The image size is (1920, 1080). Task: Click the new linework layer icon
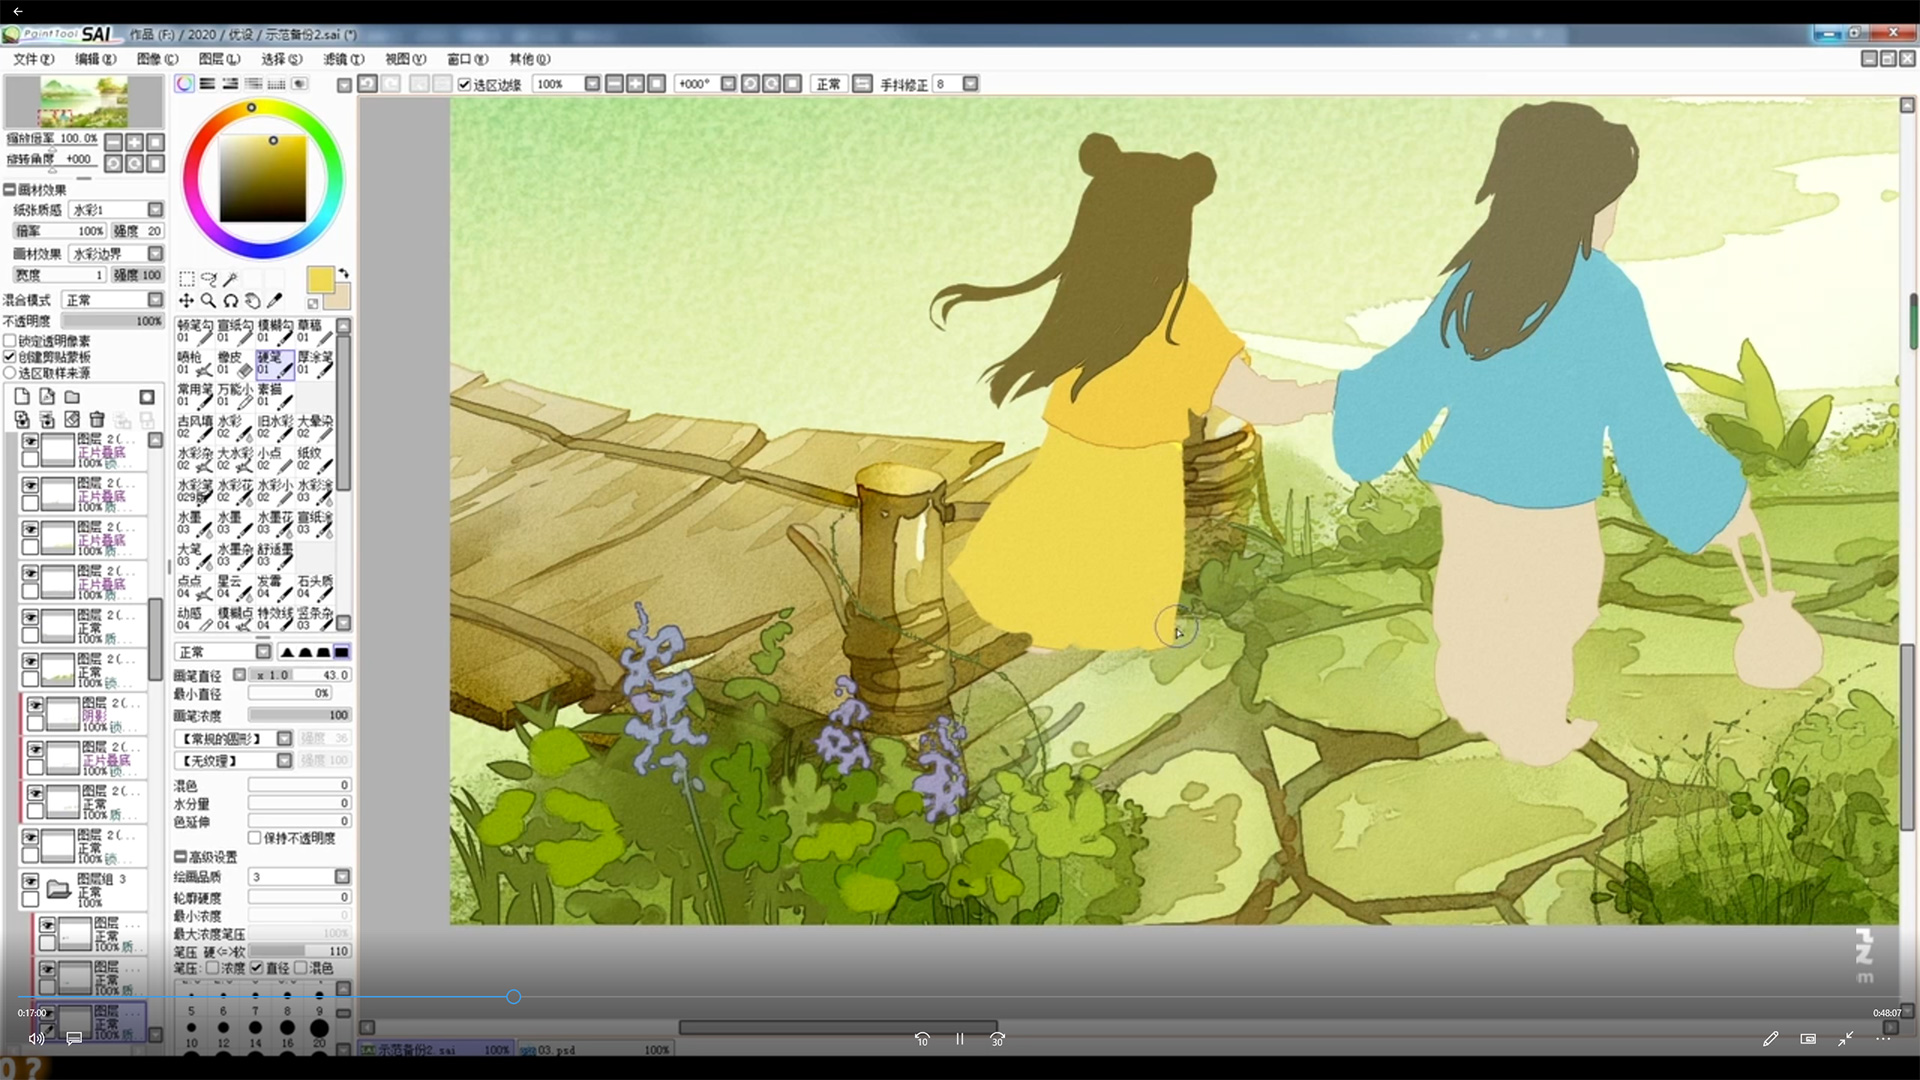(x=47, y=397)
